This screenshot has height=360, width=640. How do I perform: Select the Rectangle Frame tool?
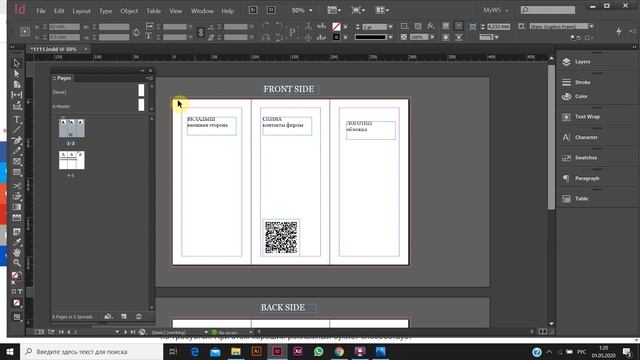coord(16,162)
